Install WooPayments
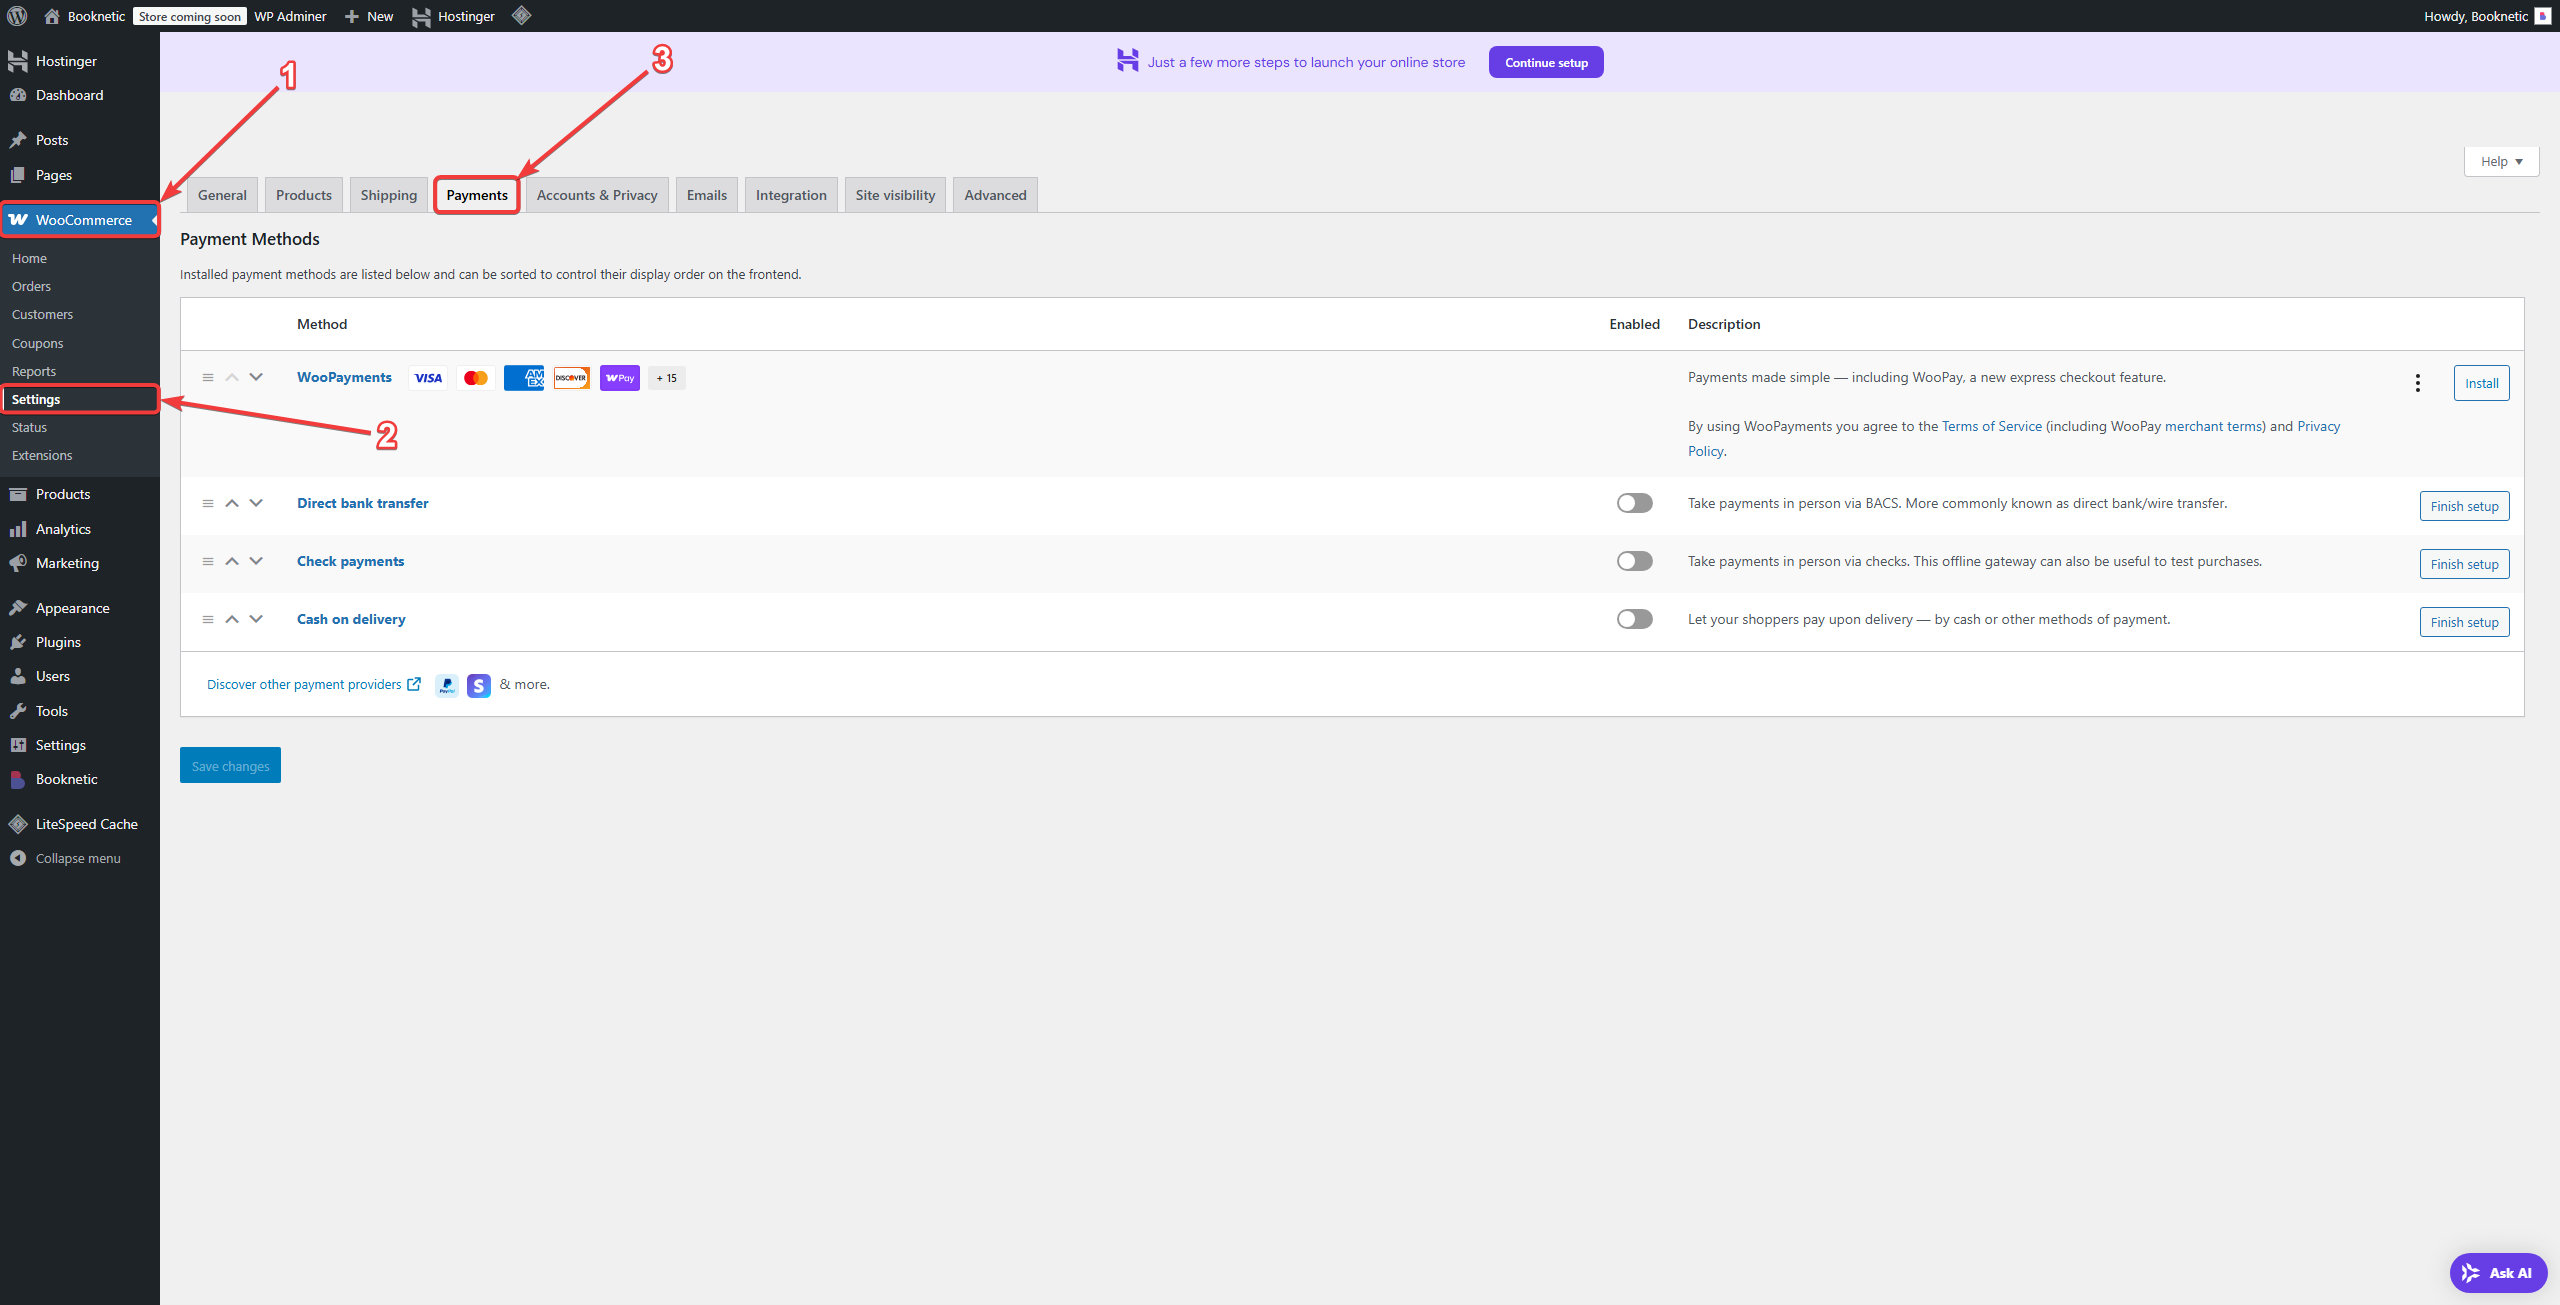 2481,383
